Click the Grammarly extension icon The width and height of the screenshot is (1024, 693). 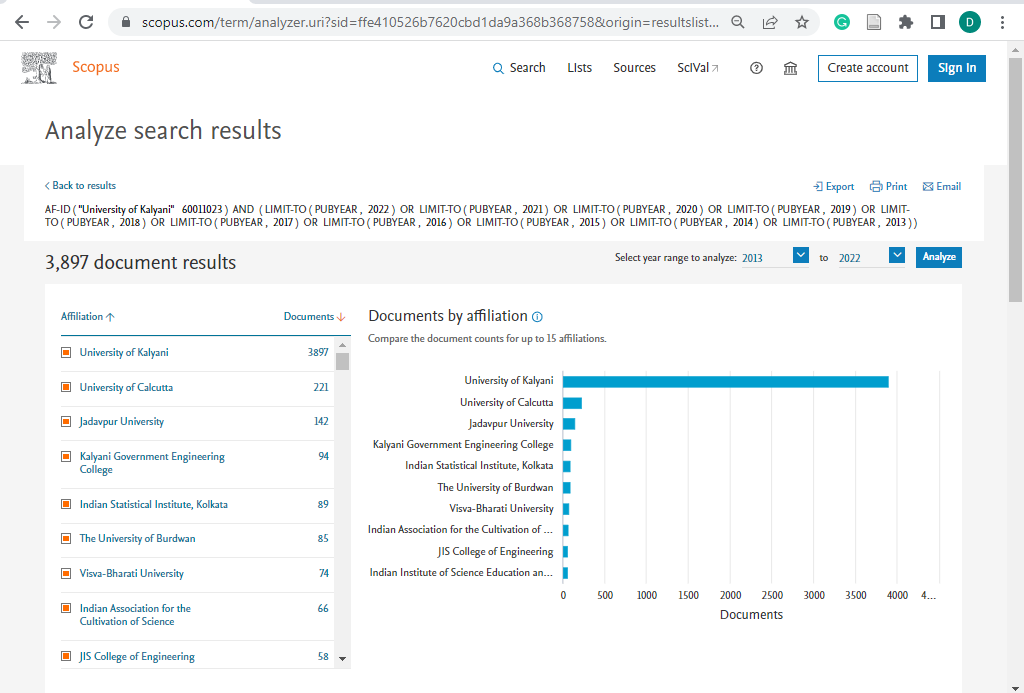point(842,22)
